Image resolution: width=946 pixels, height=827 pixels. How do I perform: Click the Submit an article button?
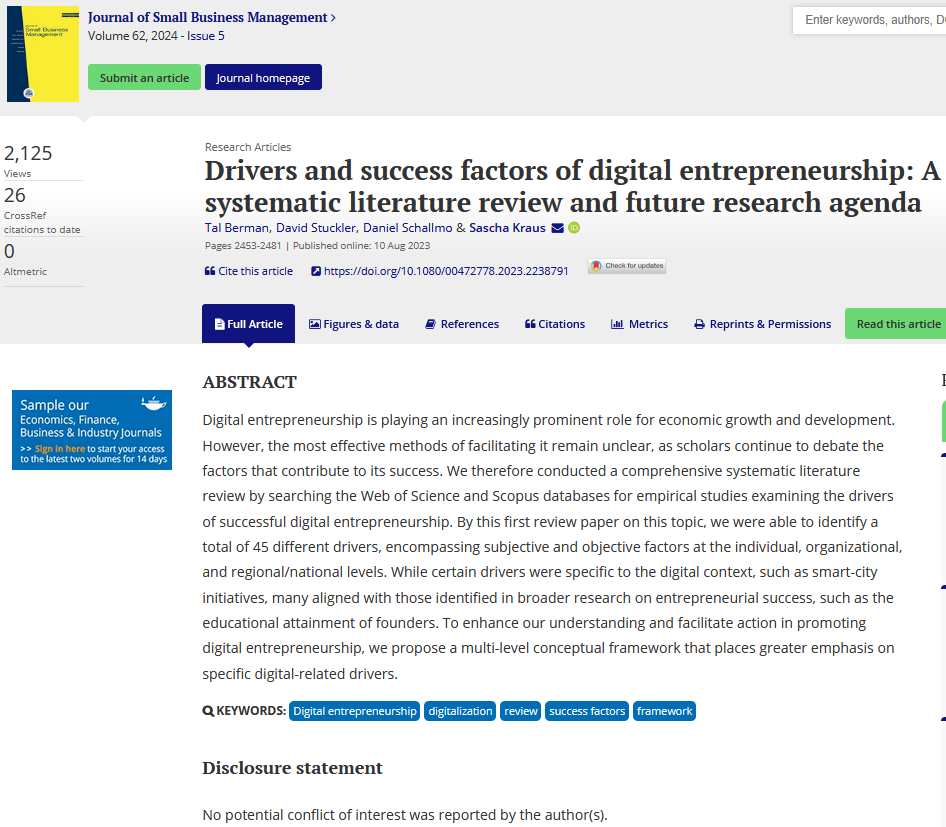[x=144, y=77]
